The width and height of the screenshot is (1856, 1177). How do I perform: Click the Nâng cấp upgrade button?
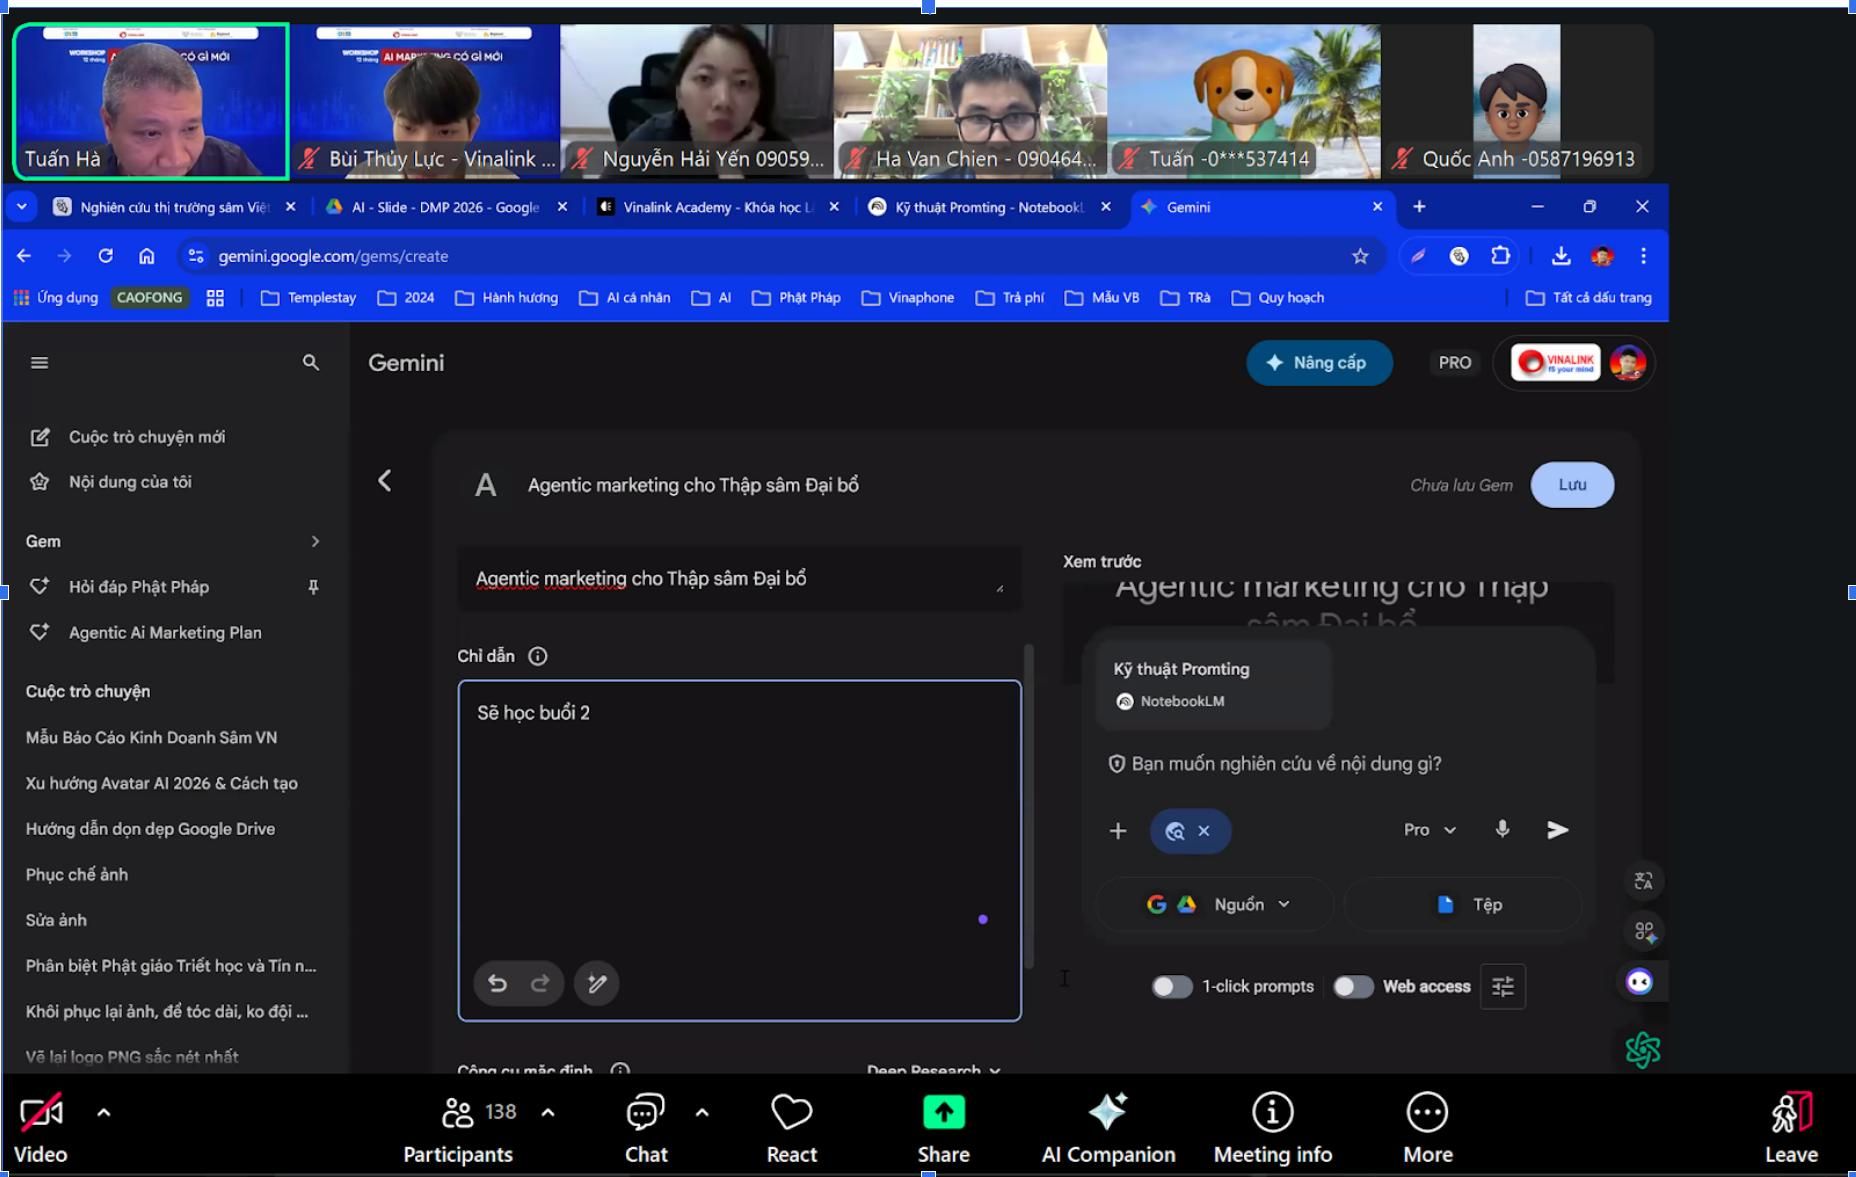(1319, 362)
